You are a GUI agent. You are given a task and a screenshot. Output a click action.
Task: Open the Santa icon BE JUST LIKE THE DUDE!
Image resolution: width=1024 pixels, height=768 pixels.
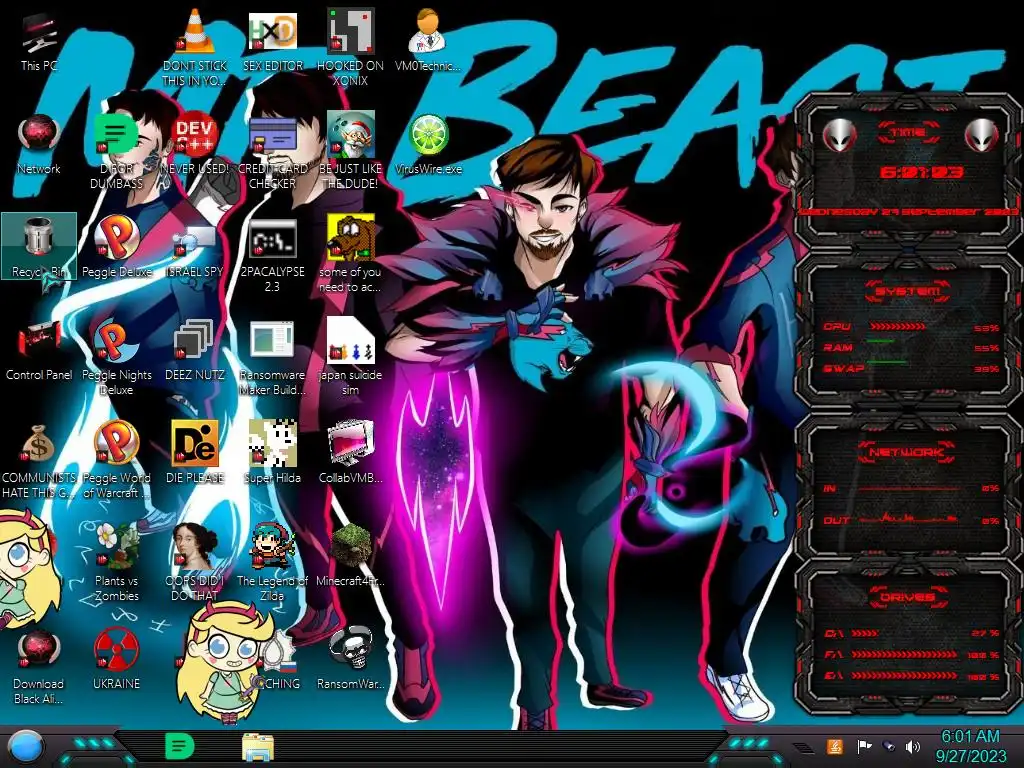click(351, 135)
